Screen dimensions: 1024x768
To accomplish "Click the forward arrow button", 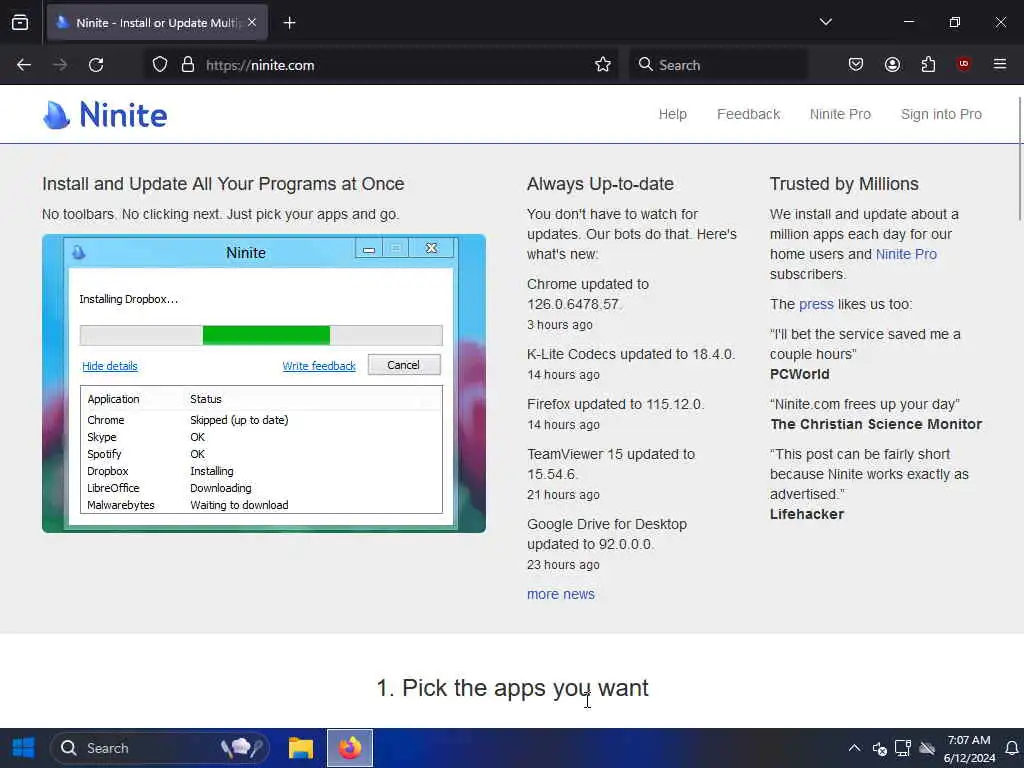I will click(60, 65).
